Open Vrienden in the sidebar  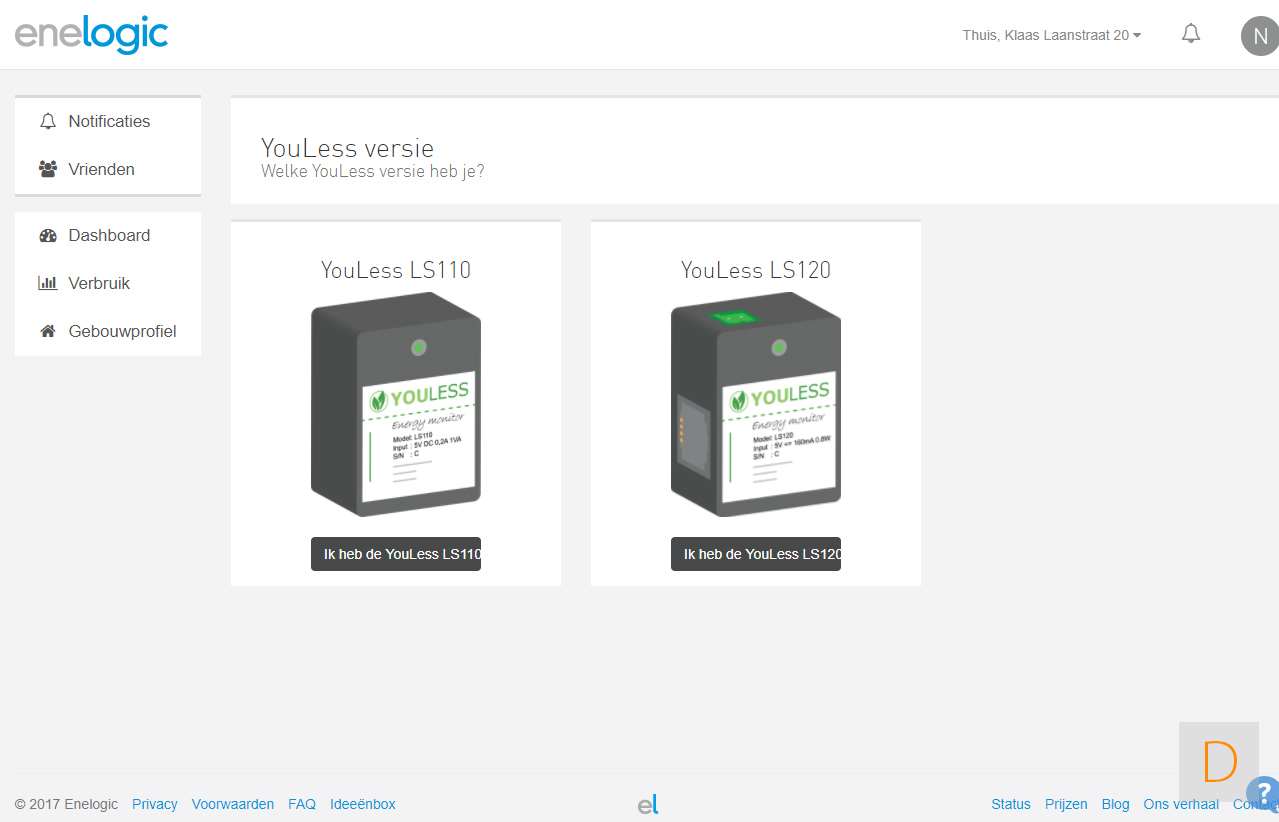pyautogui.click(x=108, y=170)
